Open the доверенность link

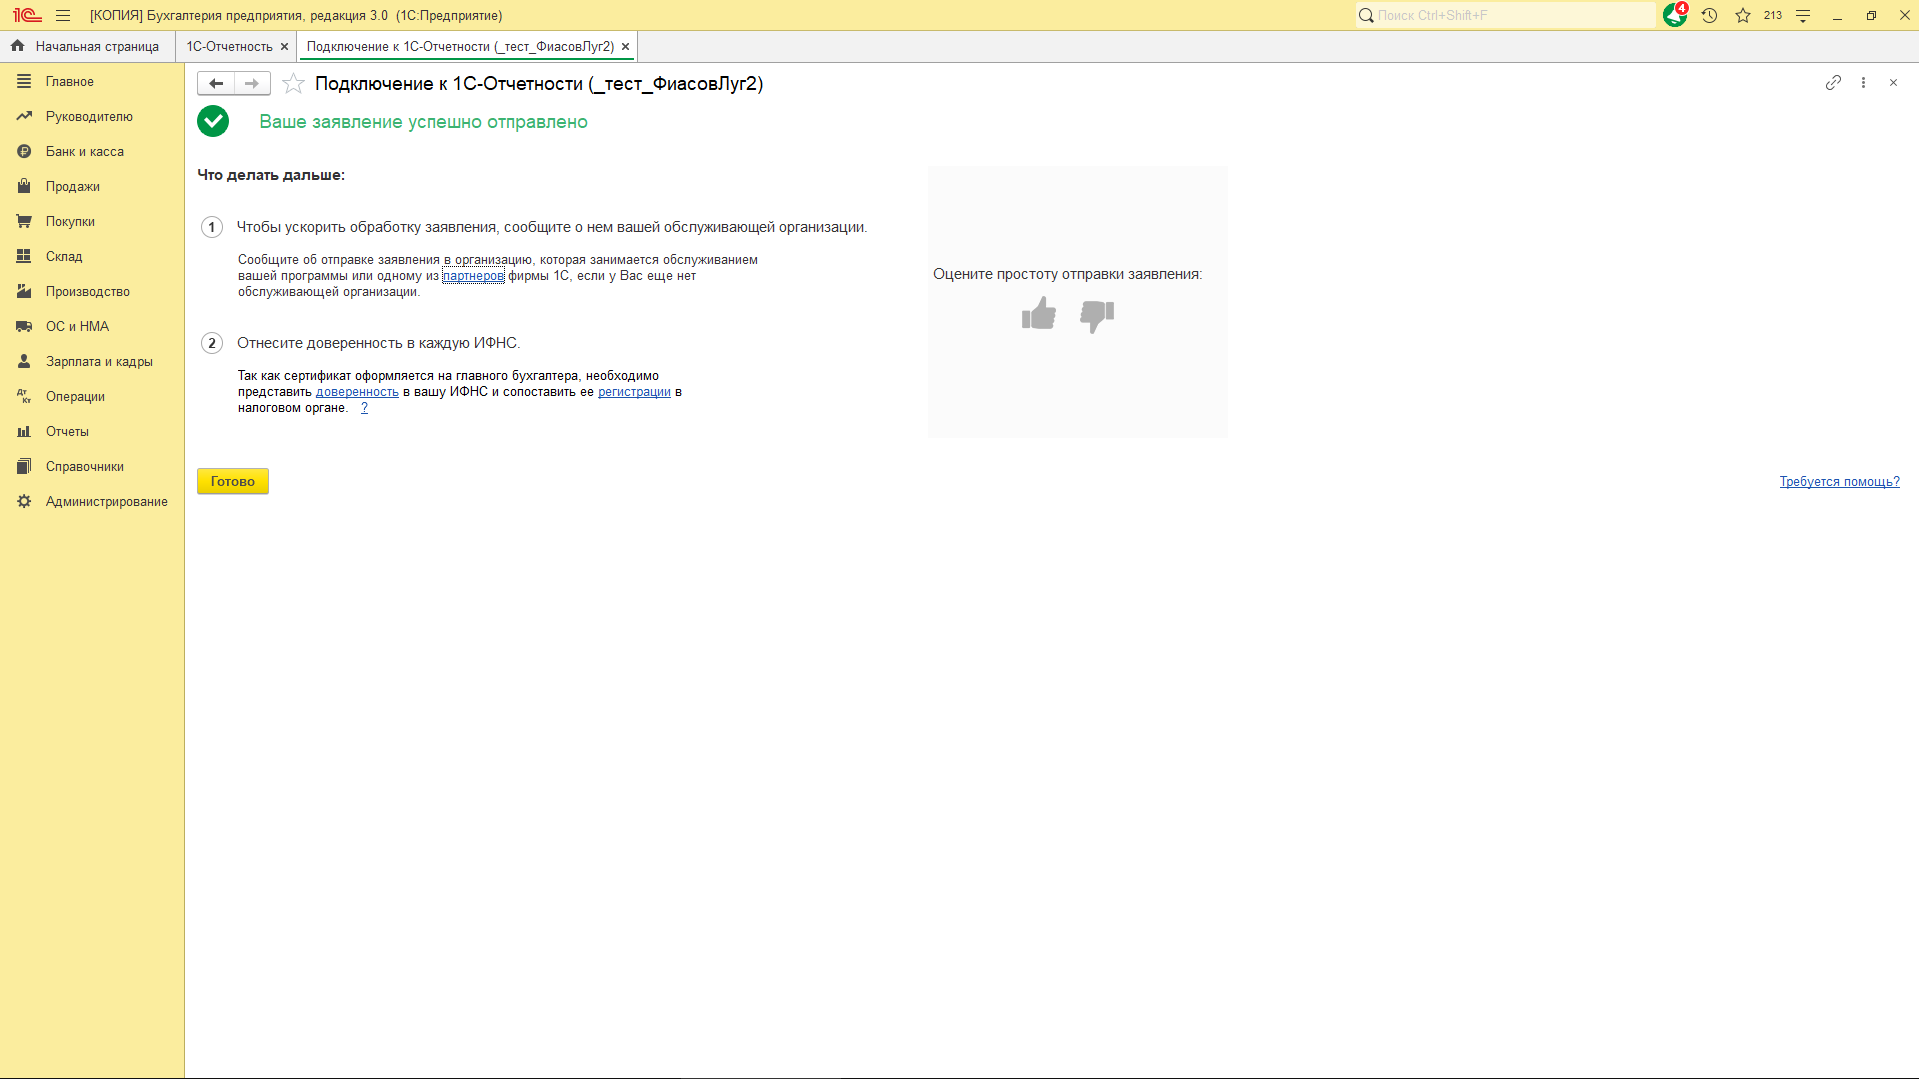tap(357, 392)
